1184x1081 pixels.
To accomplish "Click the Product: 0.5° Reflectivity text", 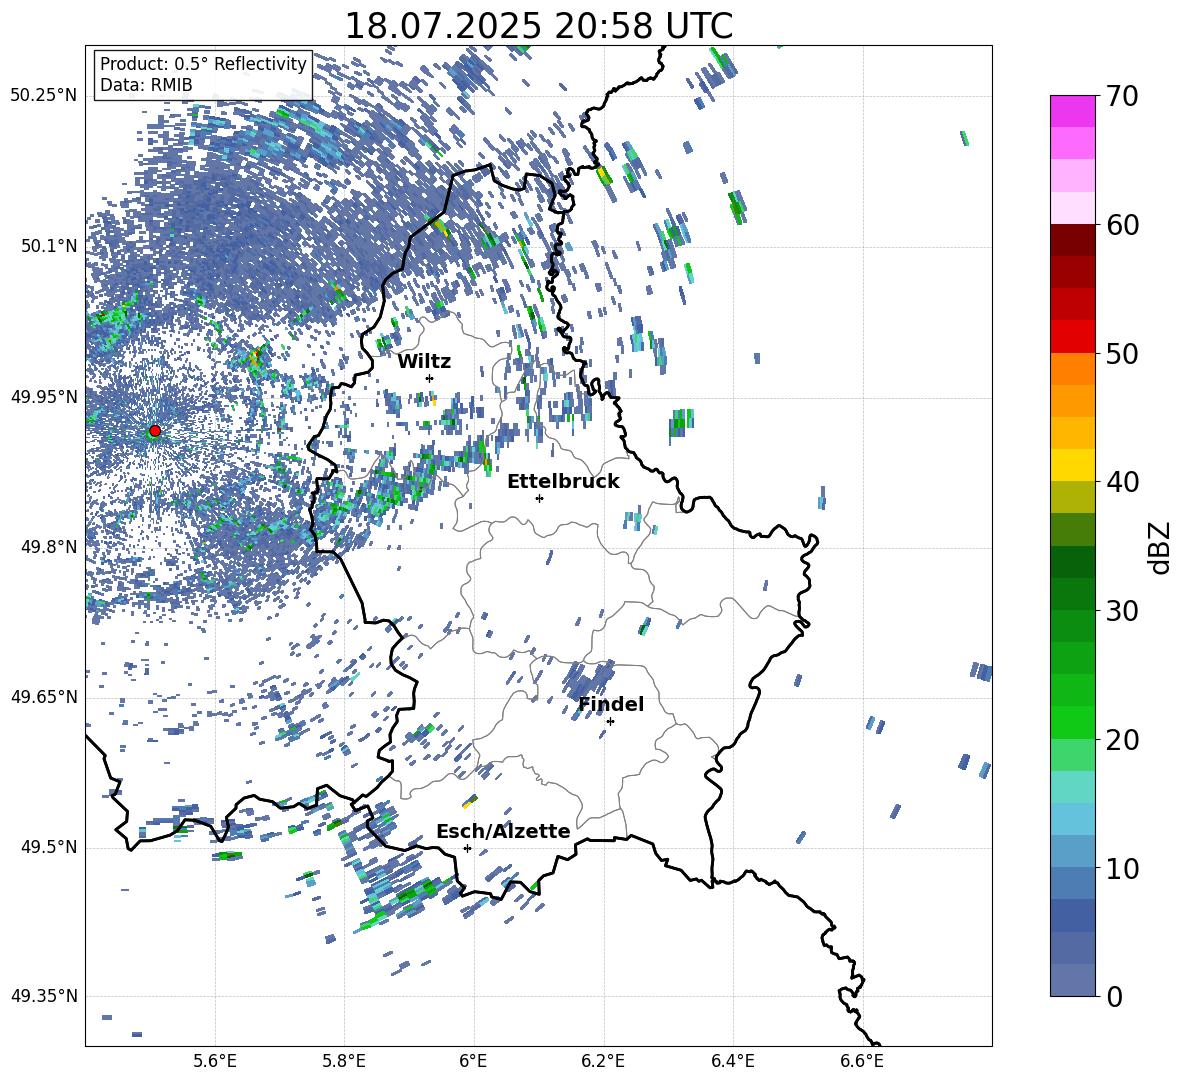I will pyautogui.click(x=203, y=64).
